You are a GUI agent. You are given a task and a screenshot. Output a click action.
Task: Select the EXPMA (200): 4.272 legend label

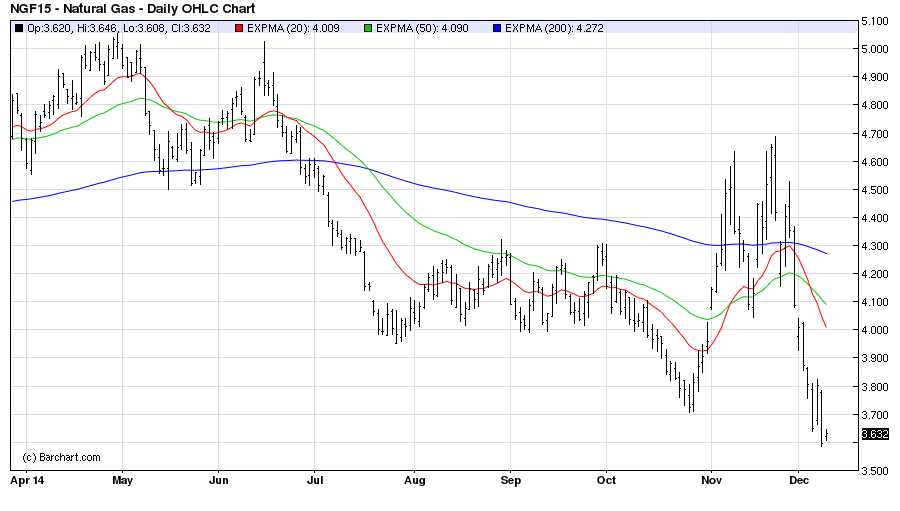coord(554,28)
